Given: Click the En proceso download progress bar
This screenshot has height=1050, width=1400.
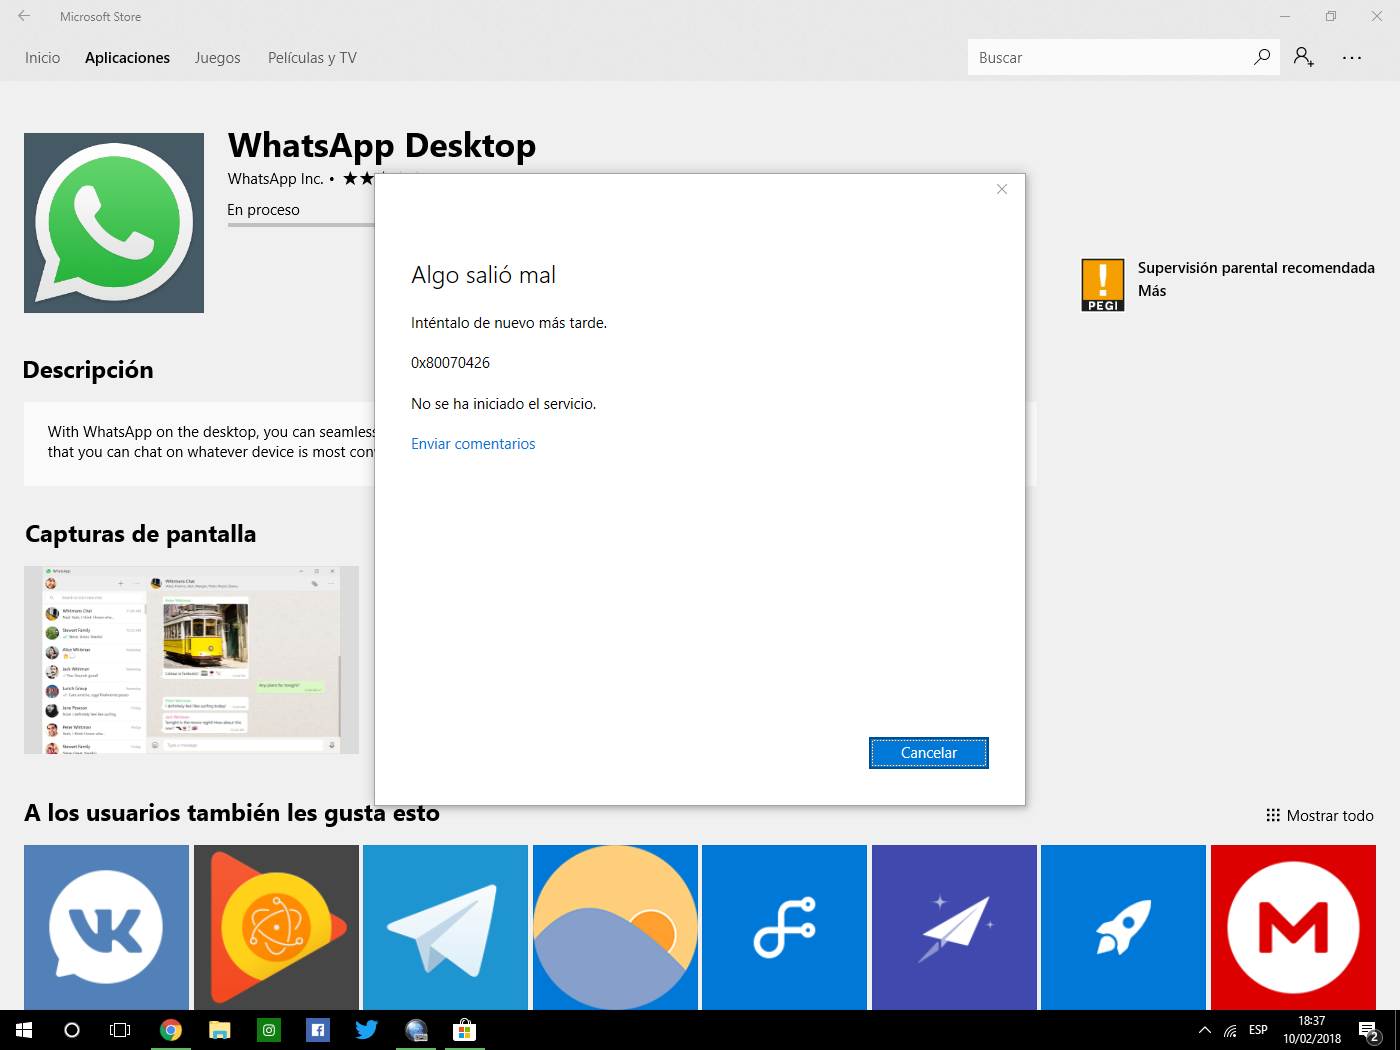Looking at the screenshot, I should pos(301,225).
